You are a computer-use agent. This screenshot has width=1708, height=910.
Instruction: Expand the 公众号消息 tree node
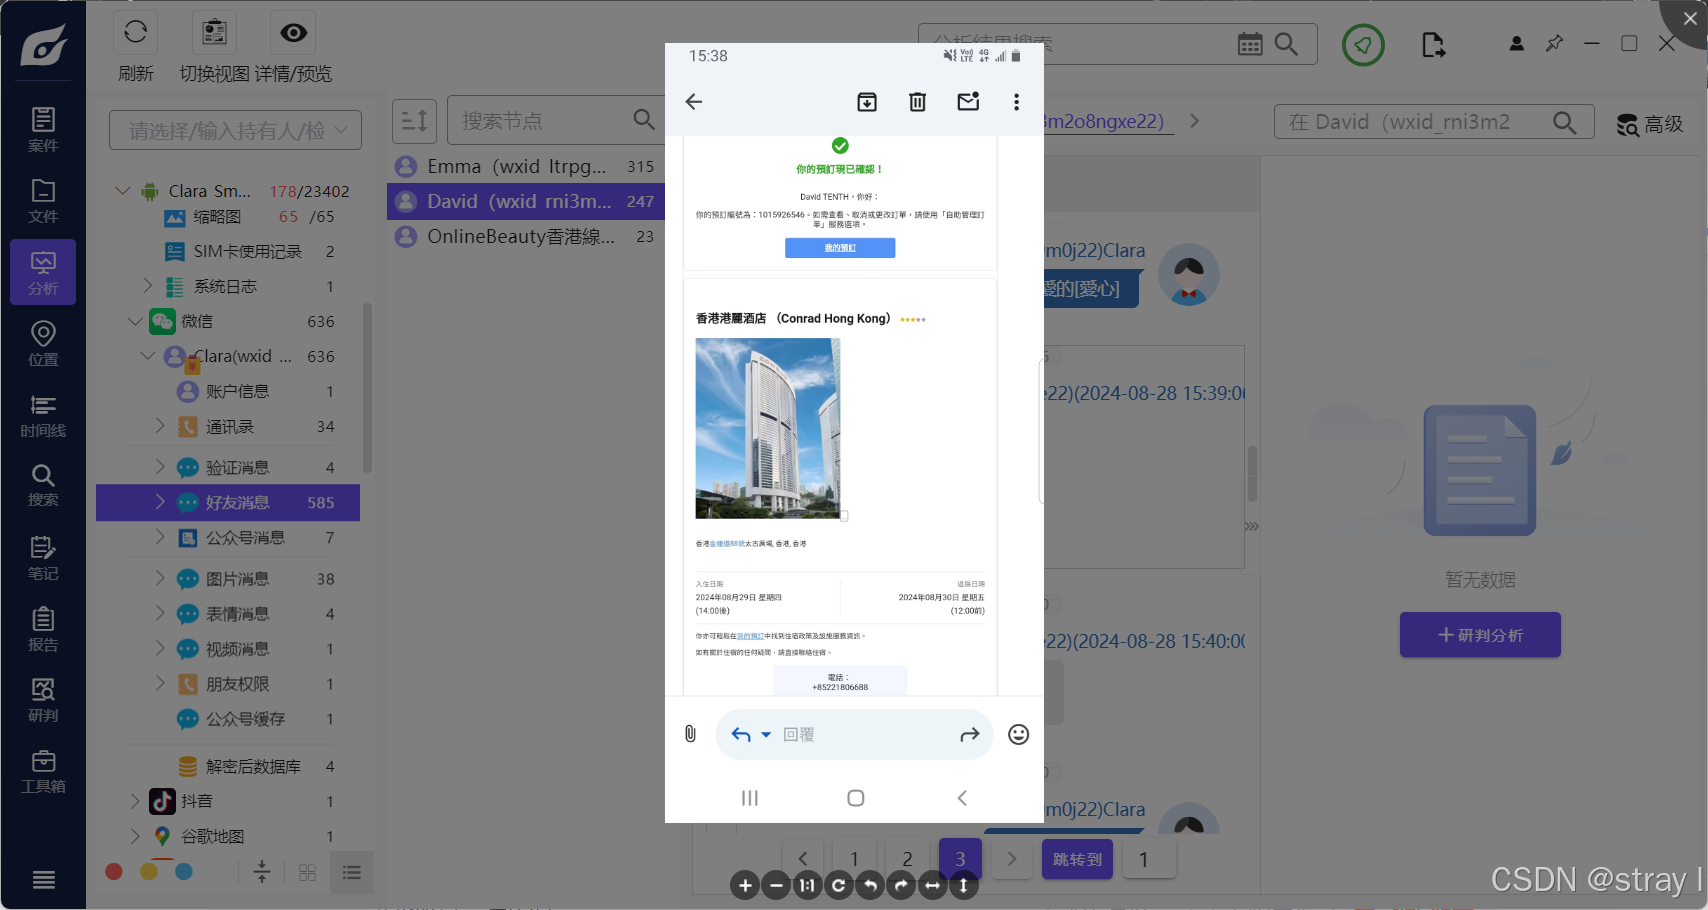click(x=160, y=537)
